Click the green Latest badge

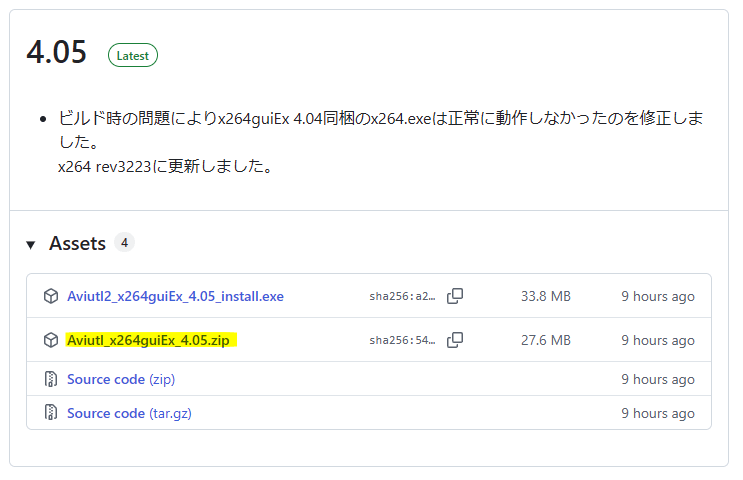pos(132,56)
